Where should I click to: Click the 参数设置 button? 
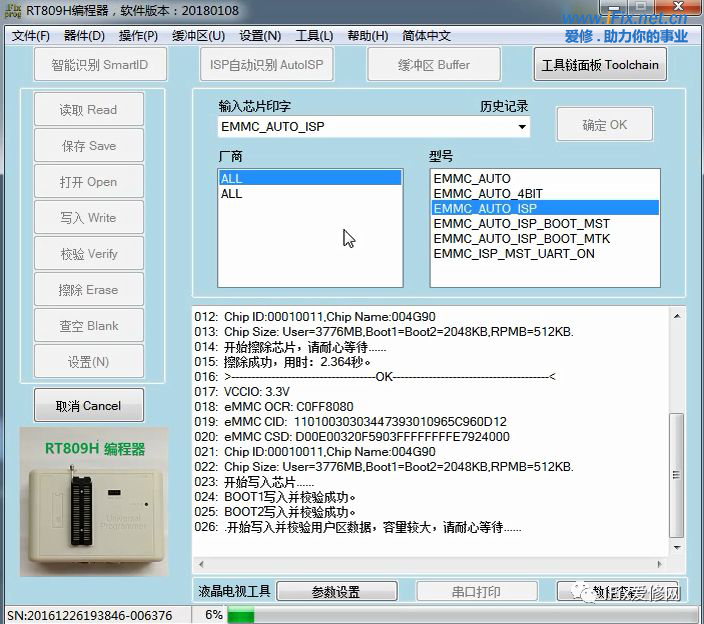pos(336,592)
